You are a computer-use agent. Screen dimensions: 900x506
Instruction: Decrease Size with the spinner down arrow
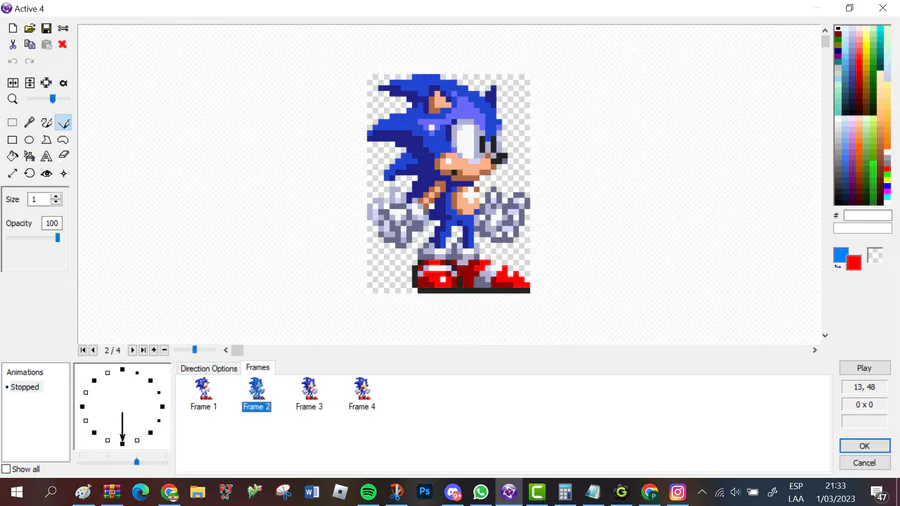[56, 202]
